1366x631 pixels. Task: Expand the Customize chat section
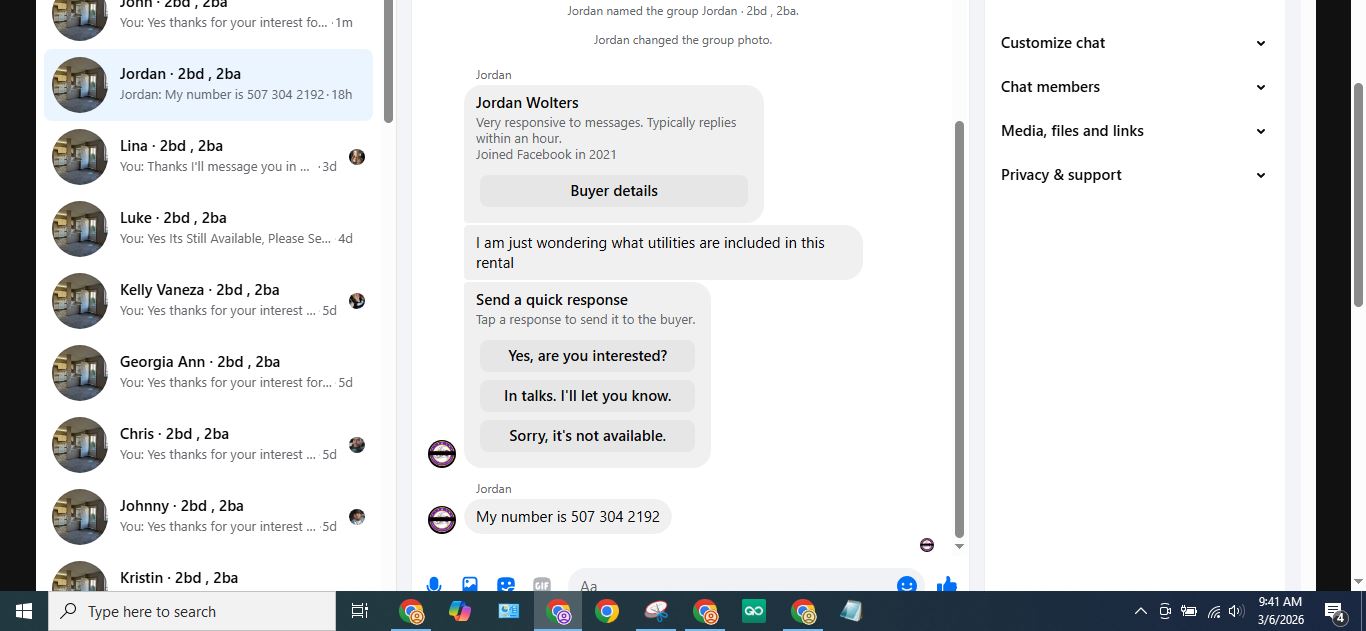(1134, 43)
